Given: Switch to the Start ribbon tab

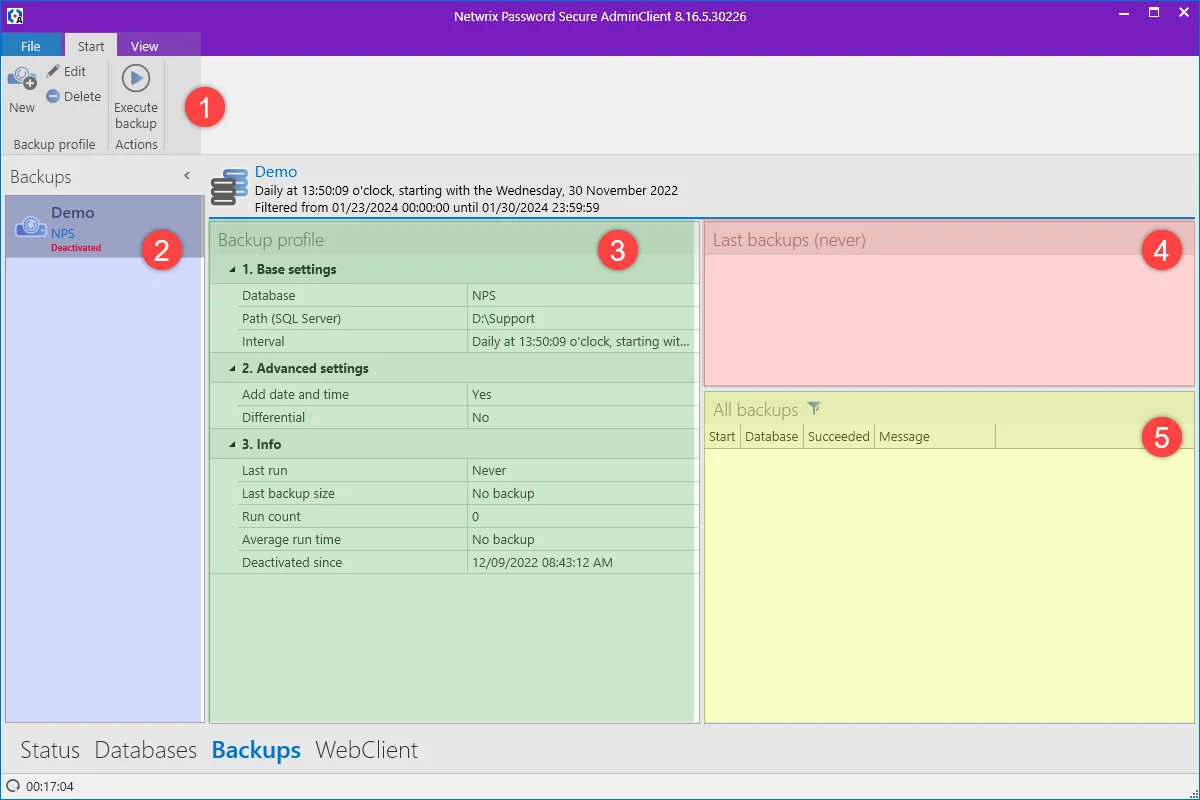Looking at the screenshot, I should tap(91, 46).
